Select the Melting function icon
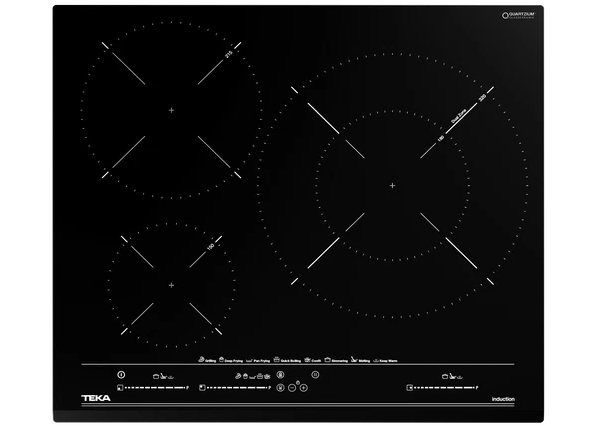The image size is (600, 429). 354,359
